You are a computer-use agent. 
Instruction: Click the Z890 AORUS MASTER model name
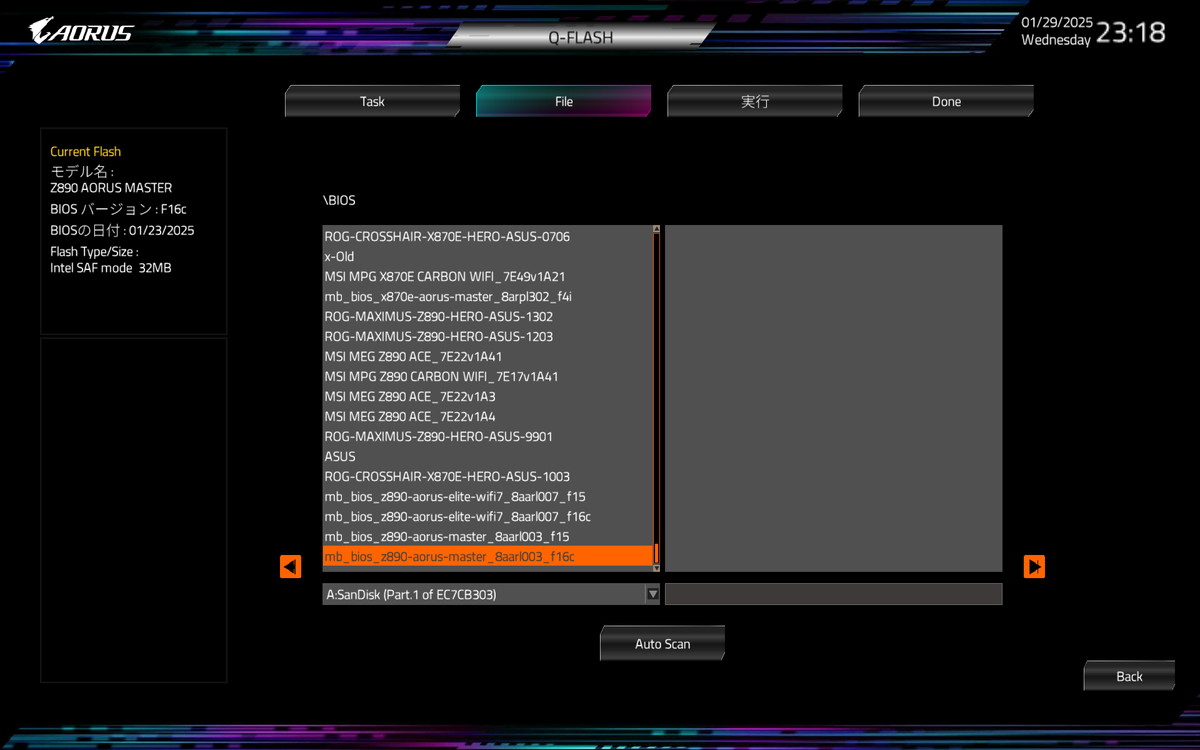(x=111, y=187)
